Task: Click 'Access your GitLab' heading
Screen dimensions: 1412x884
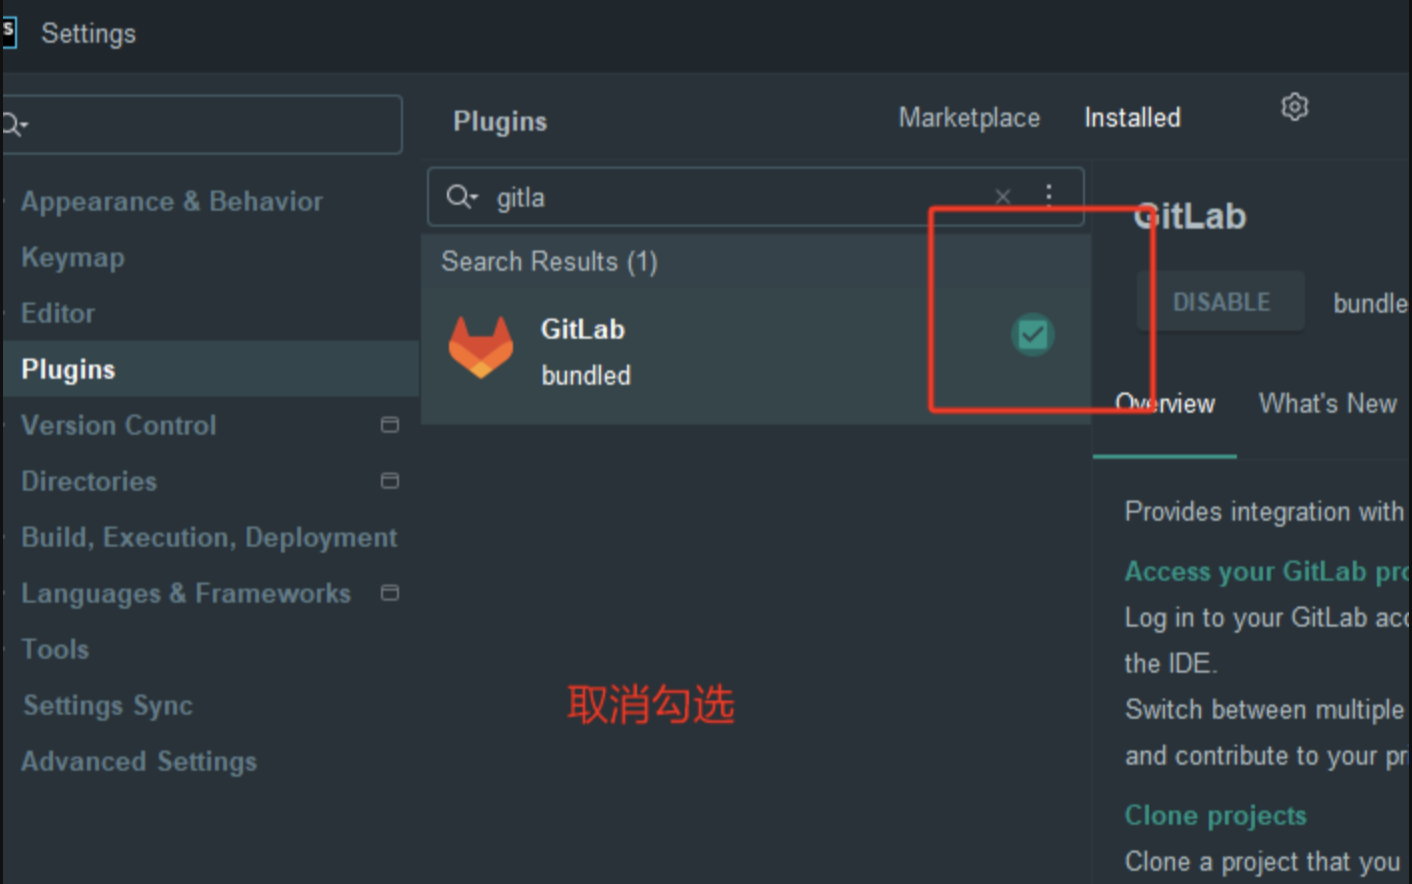Action: pos(1266,572)
